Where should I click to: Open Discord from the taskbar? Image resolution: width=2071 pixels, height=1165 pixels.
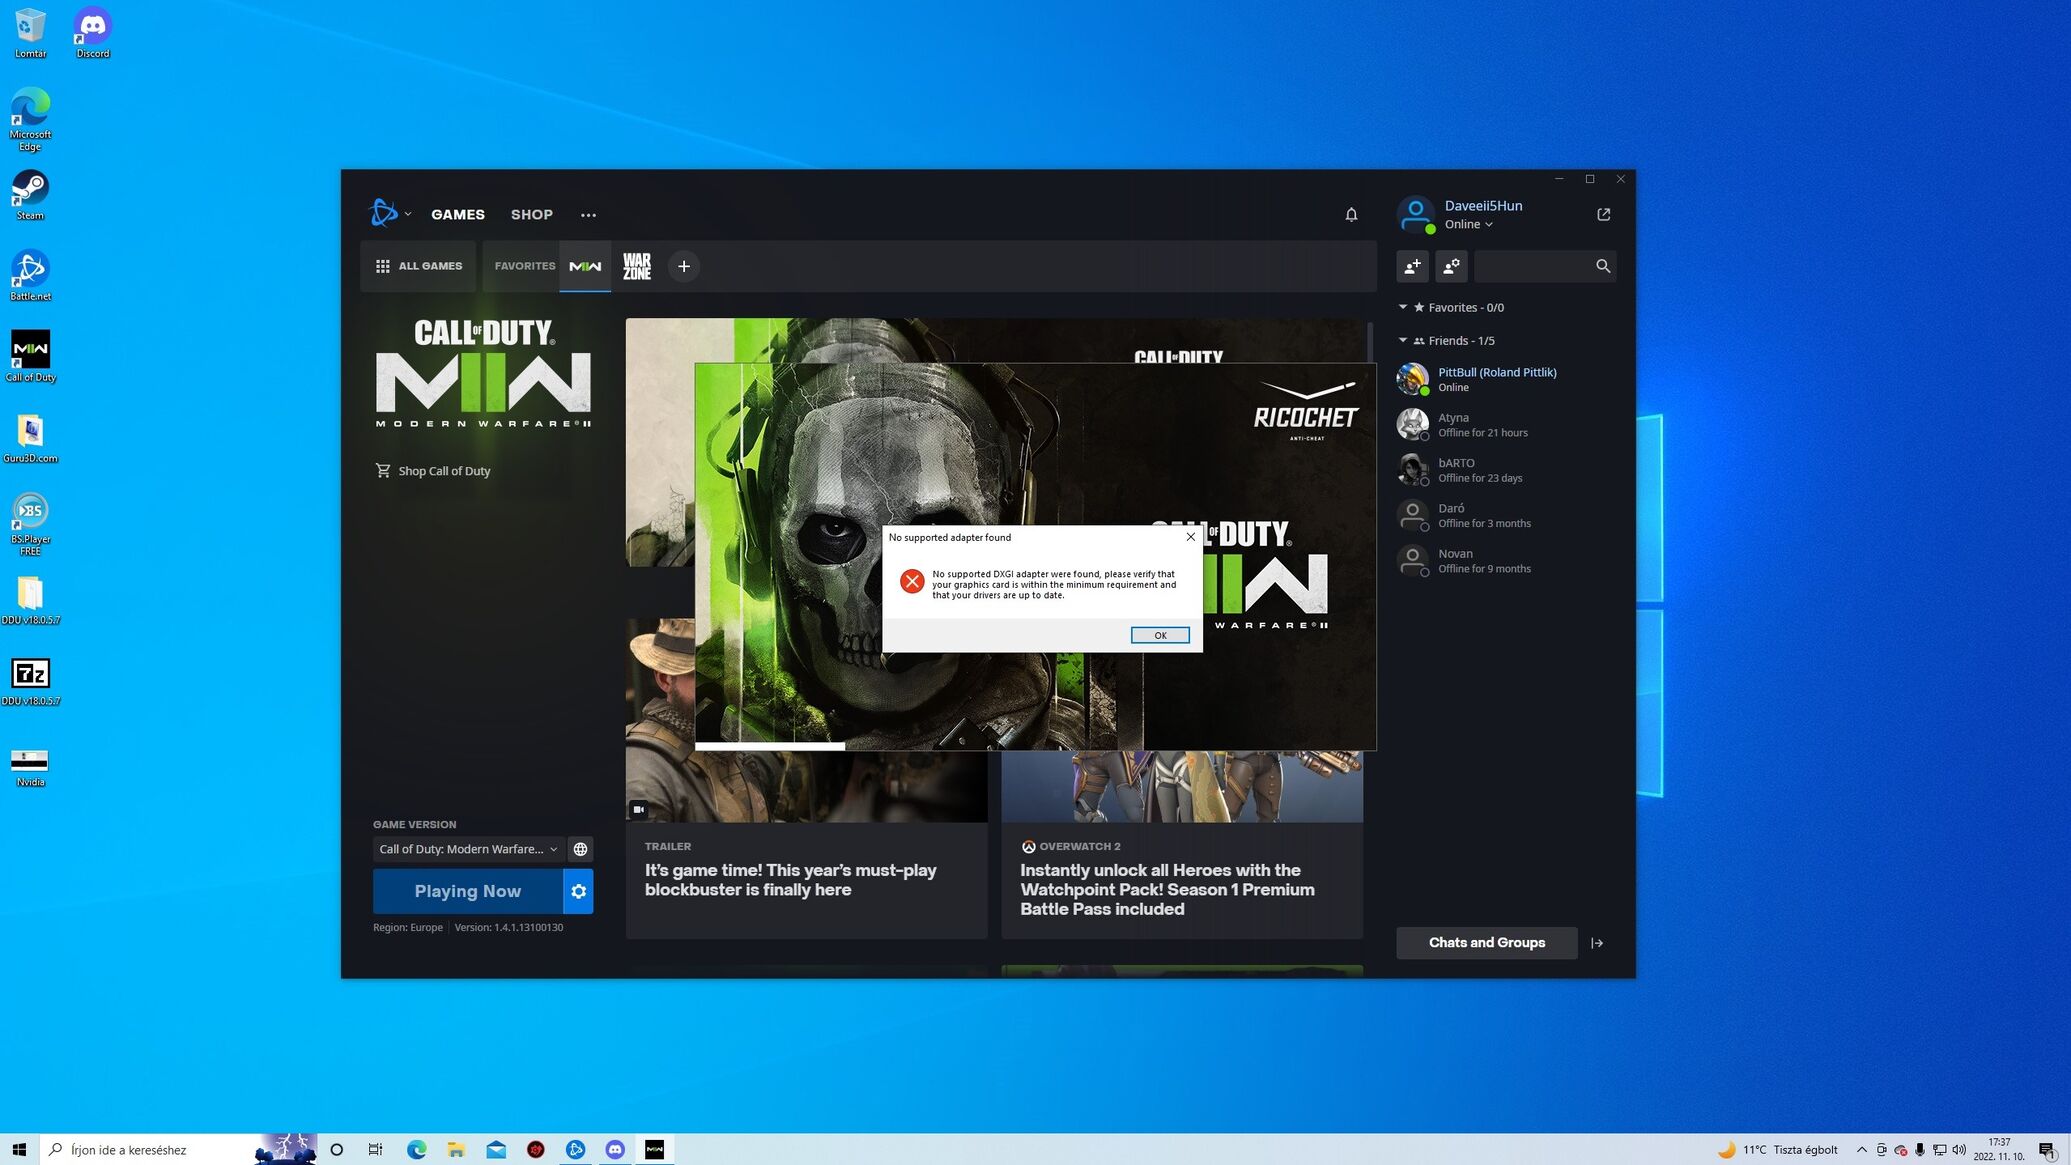(615, 1149)
